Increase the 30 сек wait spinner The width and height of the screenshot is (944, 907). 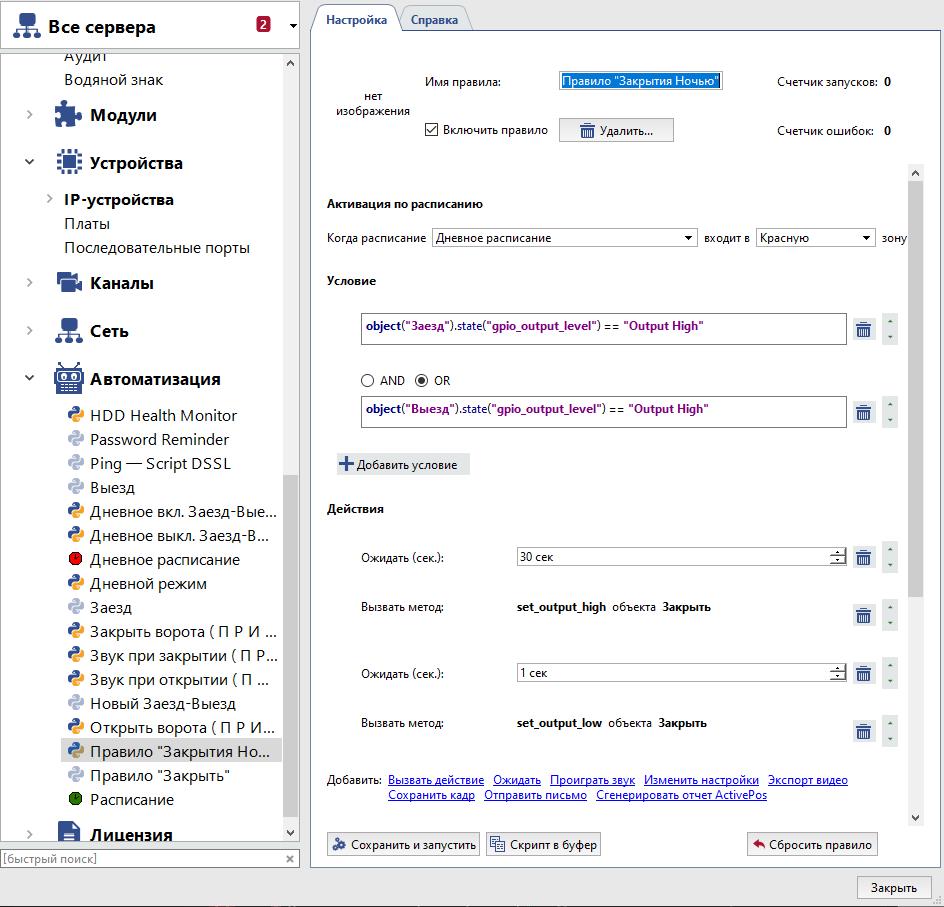838,553
